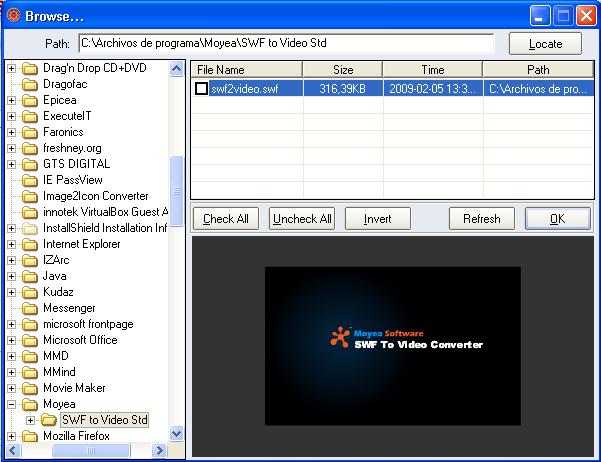This screenshot has width=601, height=462.
Task: Minimize the Browse window
Action: click(540, 16)
